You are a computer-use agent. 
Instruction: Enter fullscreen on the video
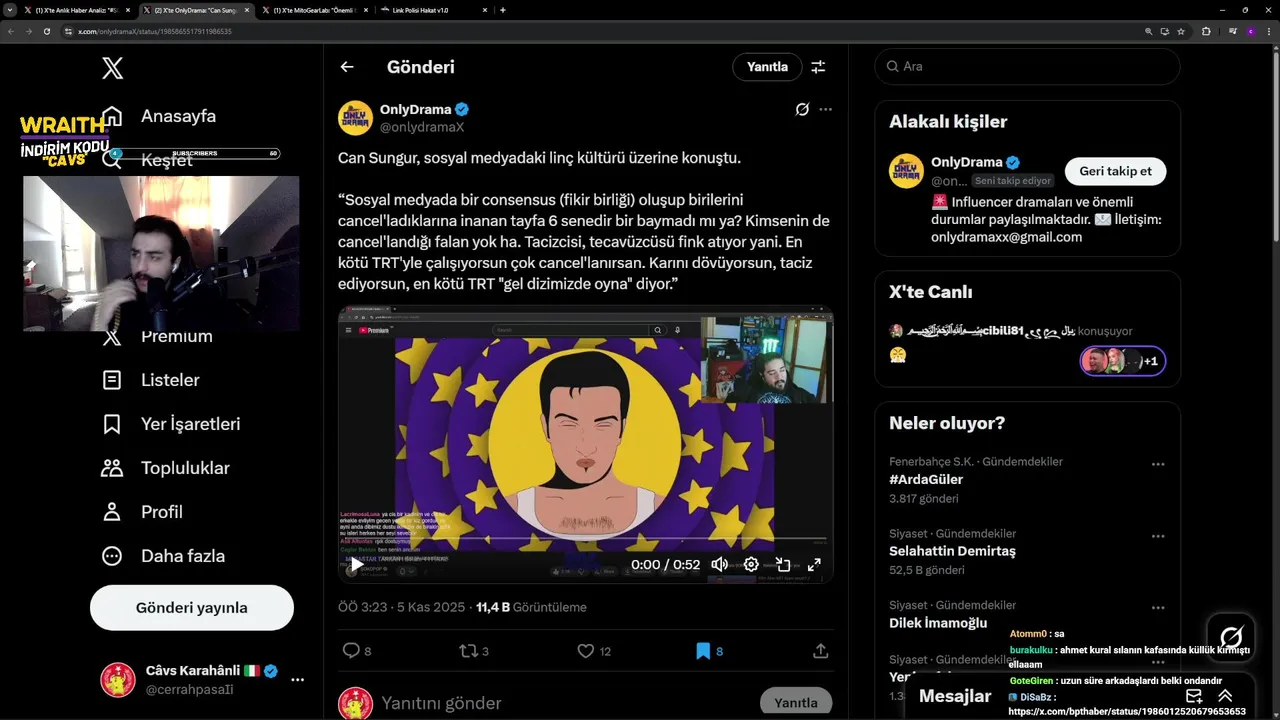coord(814,564)
